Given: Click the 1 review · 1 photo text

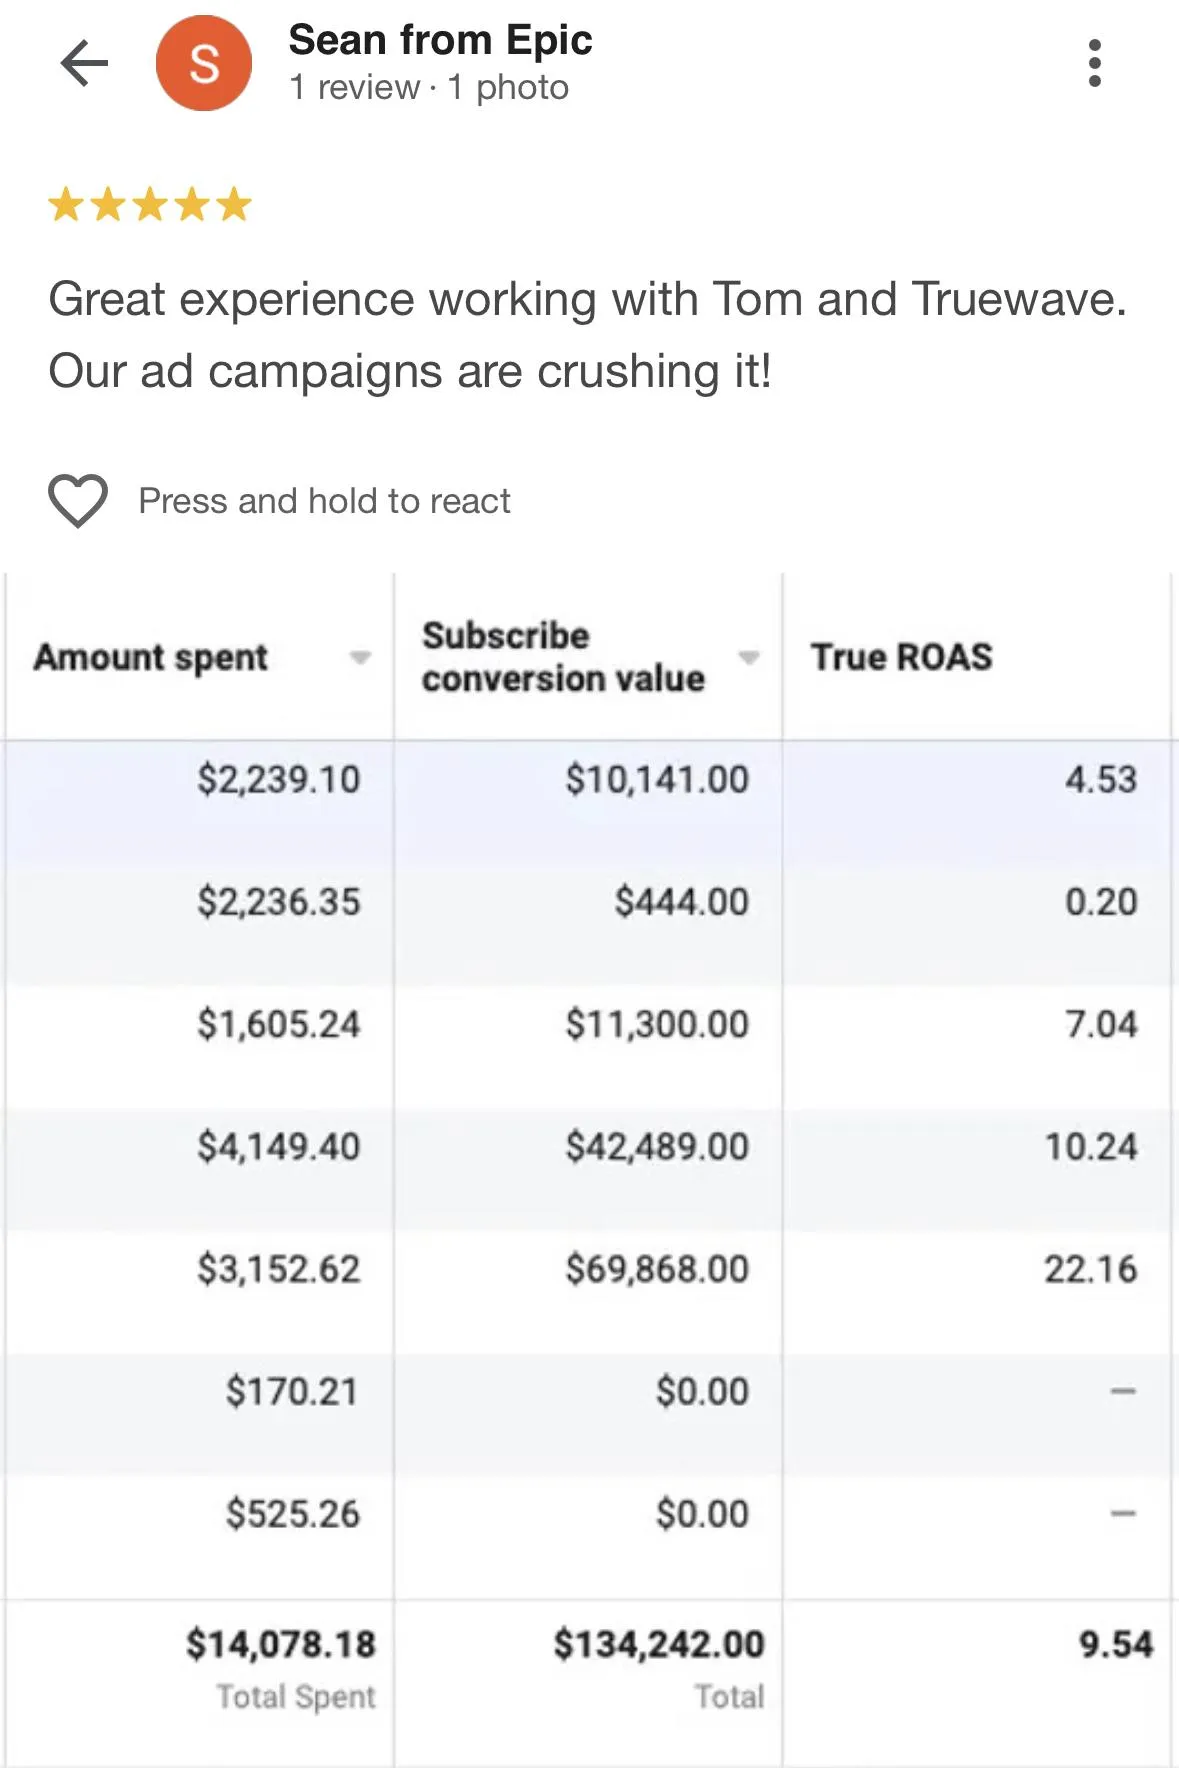Looking at the screenshot, I should click(x=429, y=88).
